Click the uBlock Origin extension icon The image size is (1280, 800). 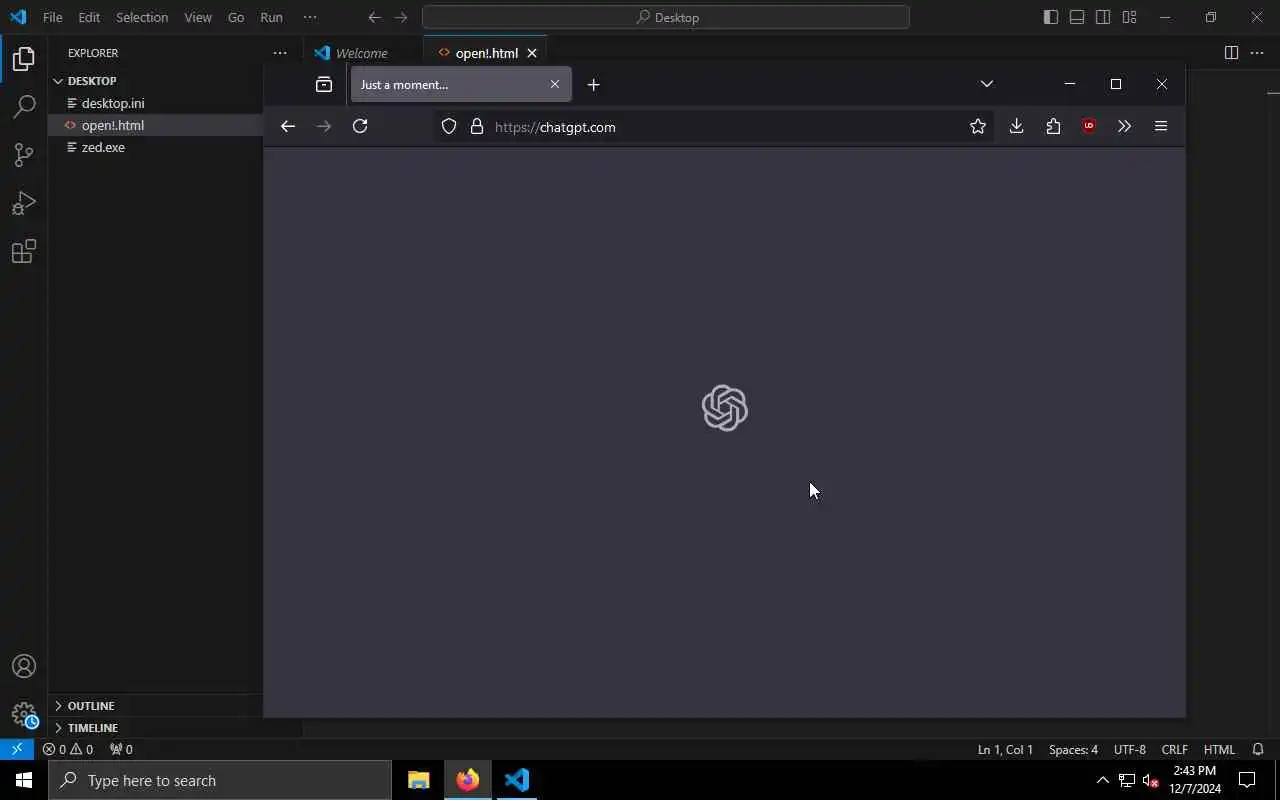pos(1089,126)
